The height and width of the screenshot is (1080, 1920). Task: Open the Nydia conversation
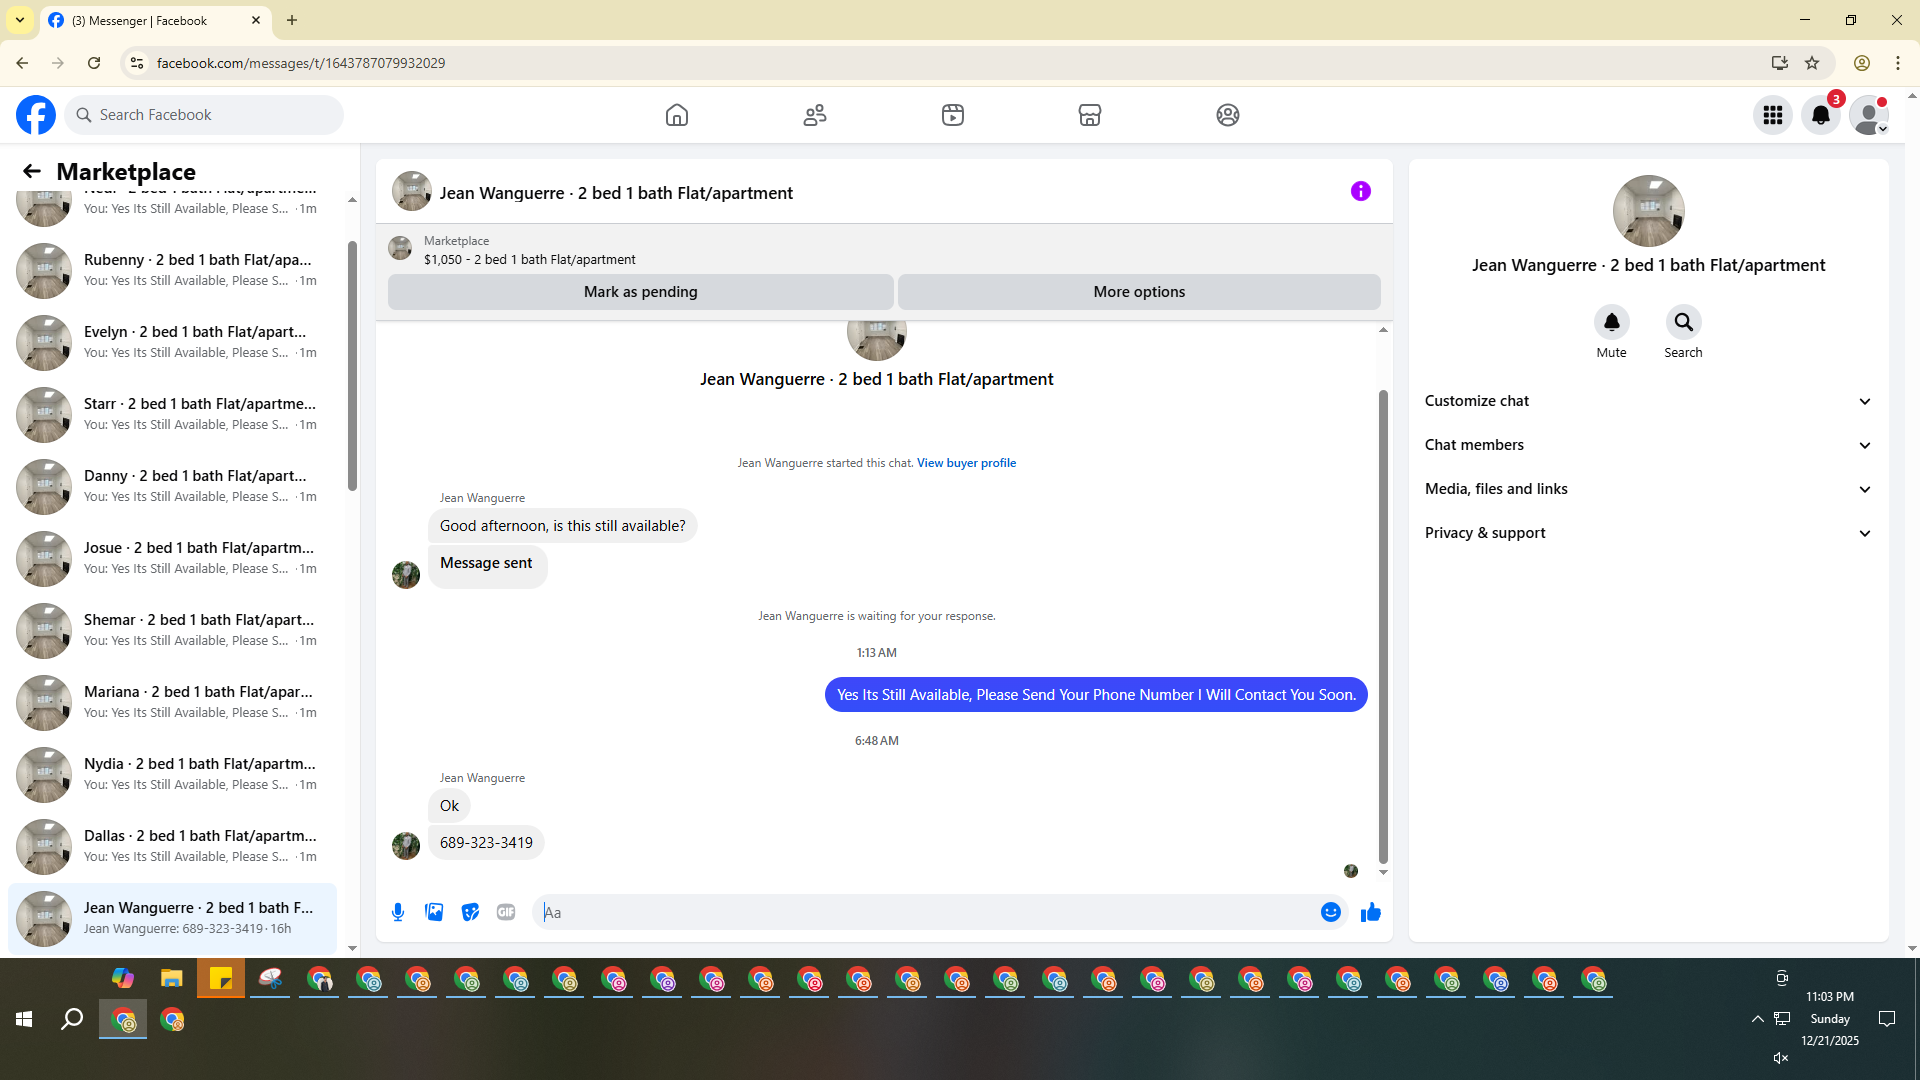[x=172, y=775]
